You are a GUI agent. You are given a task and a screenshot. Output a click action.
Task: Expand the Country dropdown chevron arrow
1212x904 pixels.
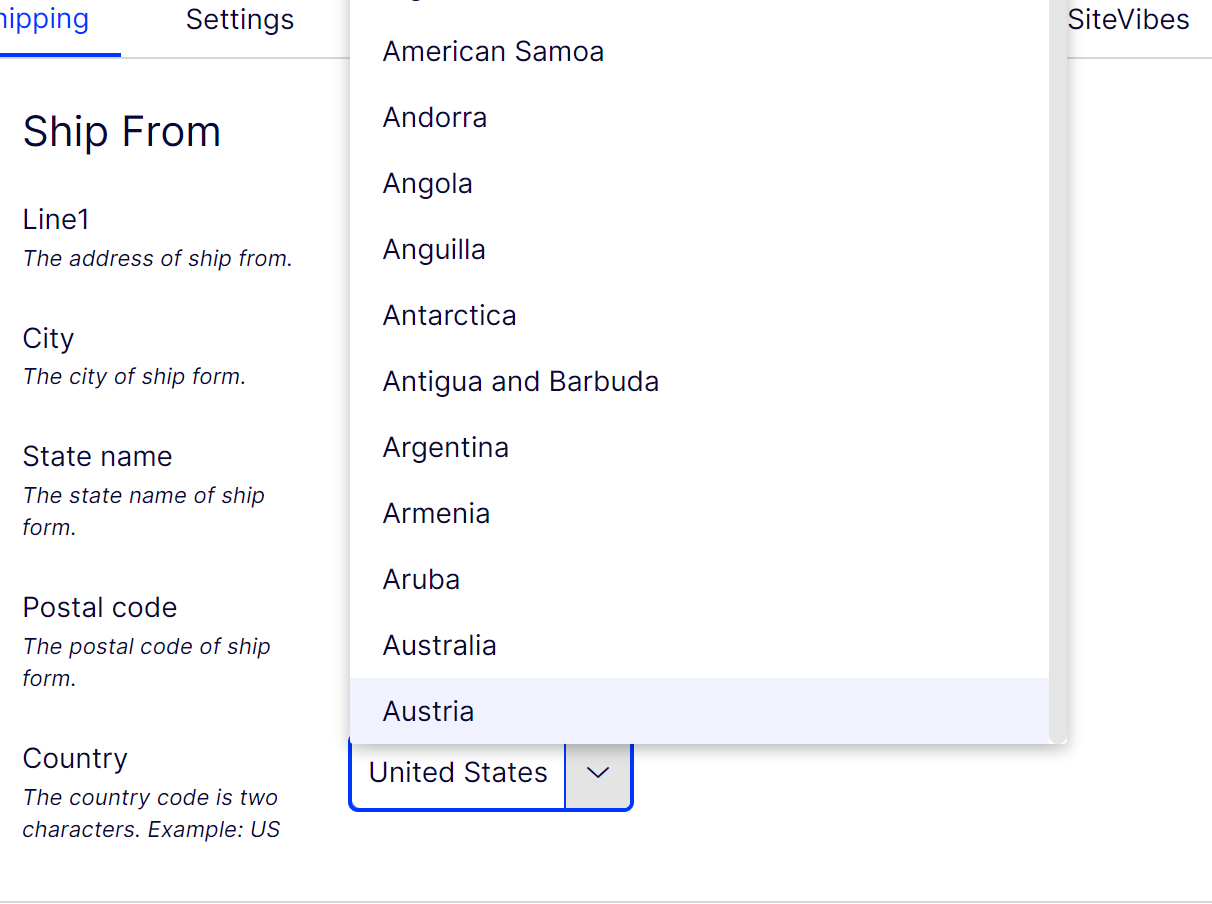pyautogui.click(x=598, y=773)
